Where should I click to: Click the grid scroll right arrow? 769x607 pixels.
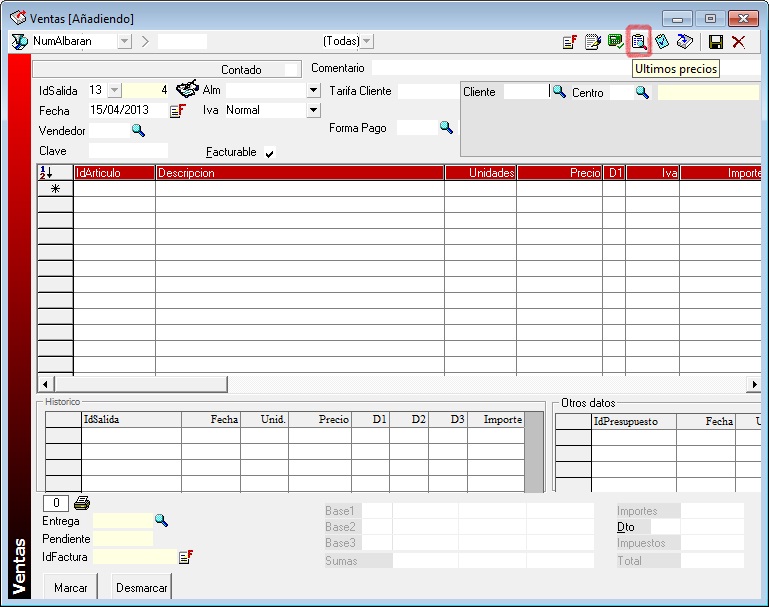point(754,384)
